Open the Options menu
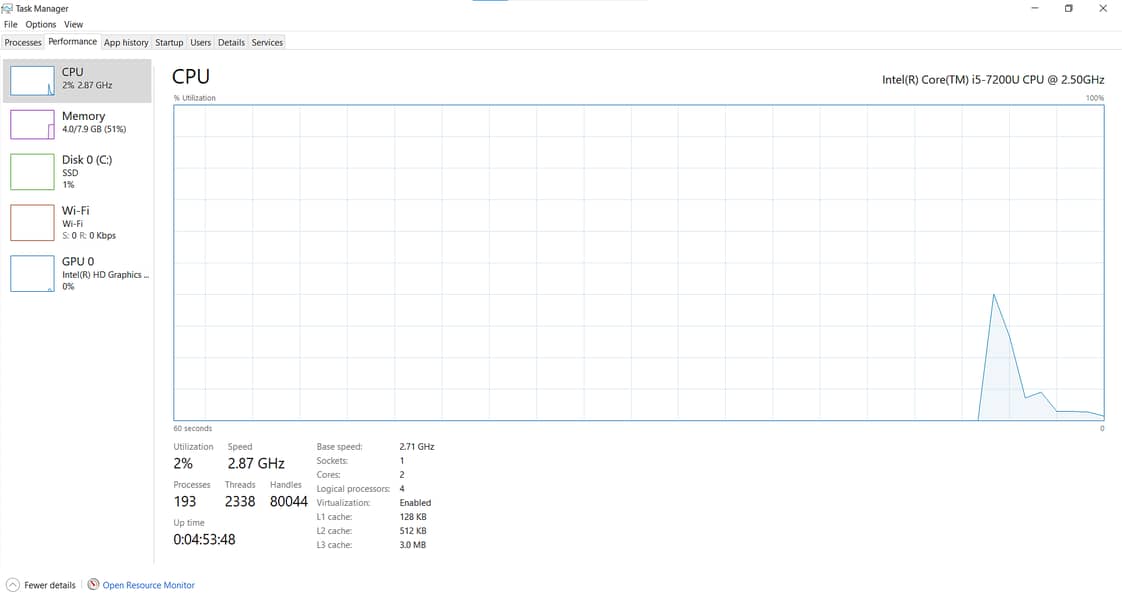 [x=41, y=24]
